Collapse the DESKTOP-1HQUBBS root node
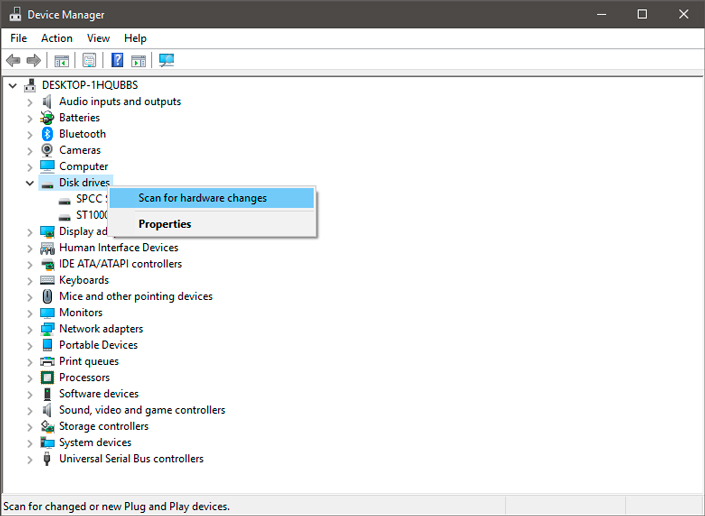This screenshot has height=516, width=705. click(13, 85)
